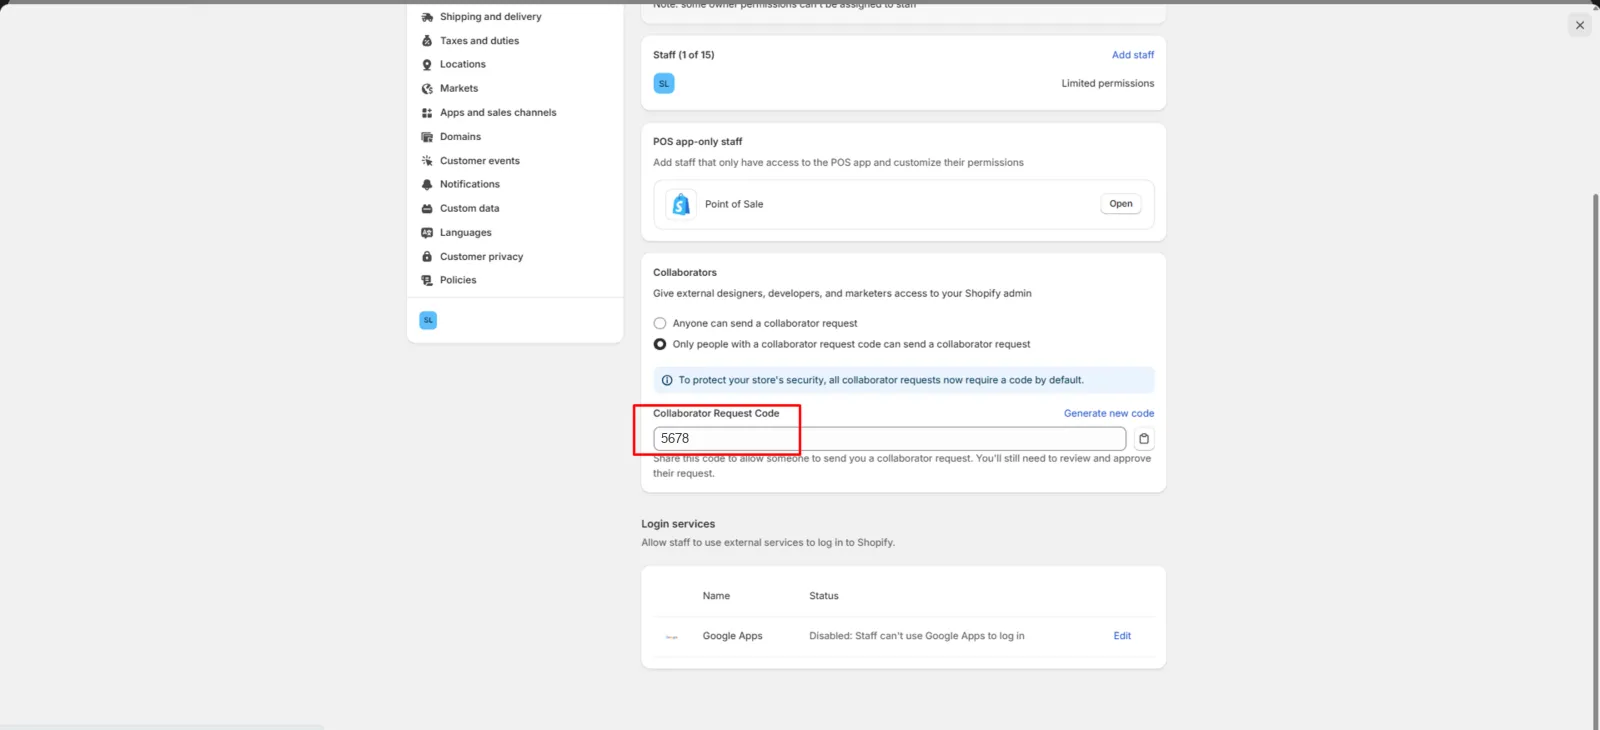Select Only people with a request code option
The width and height of the screenshot is (1600, 730).
tap(660, 344)
